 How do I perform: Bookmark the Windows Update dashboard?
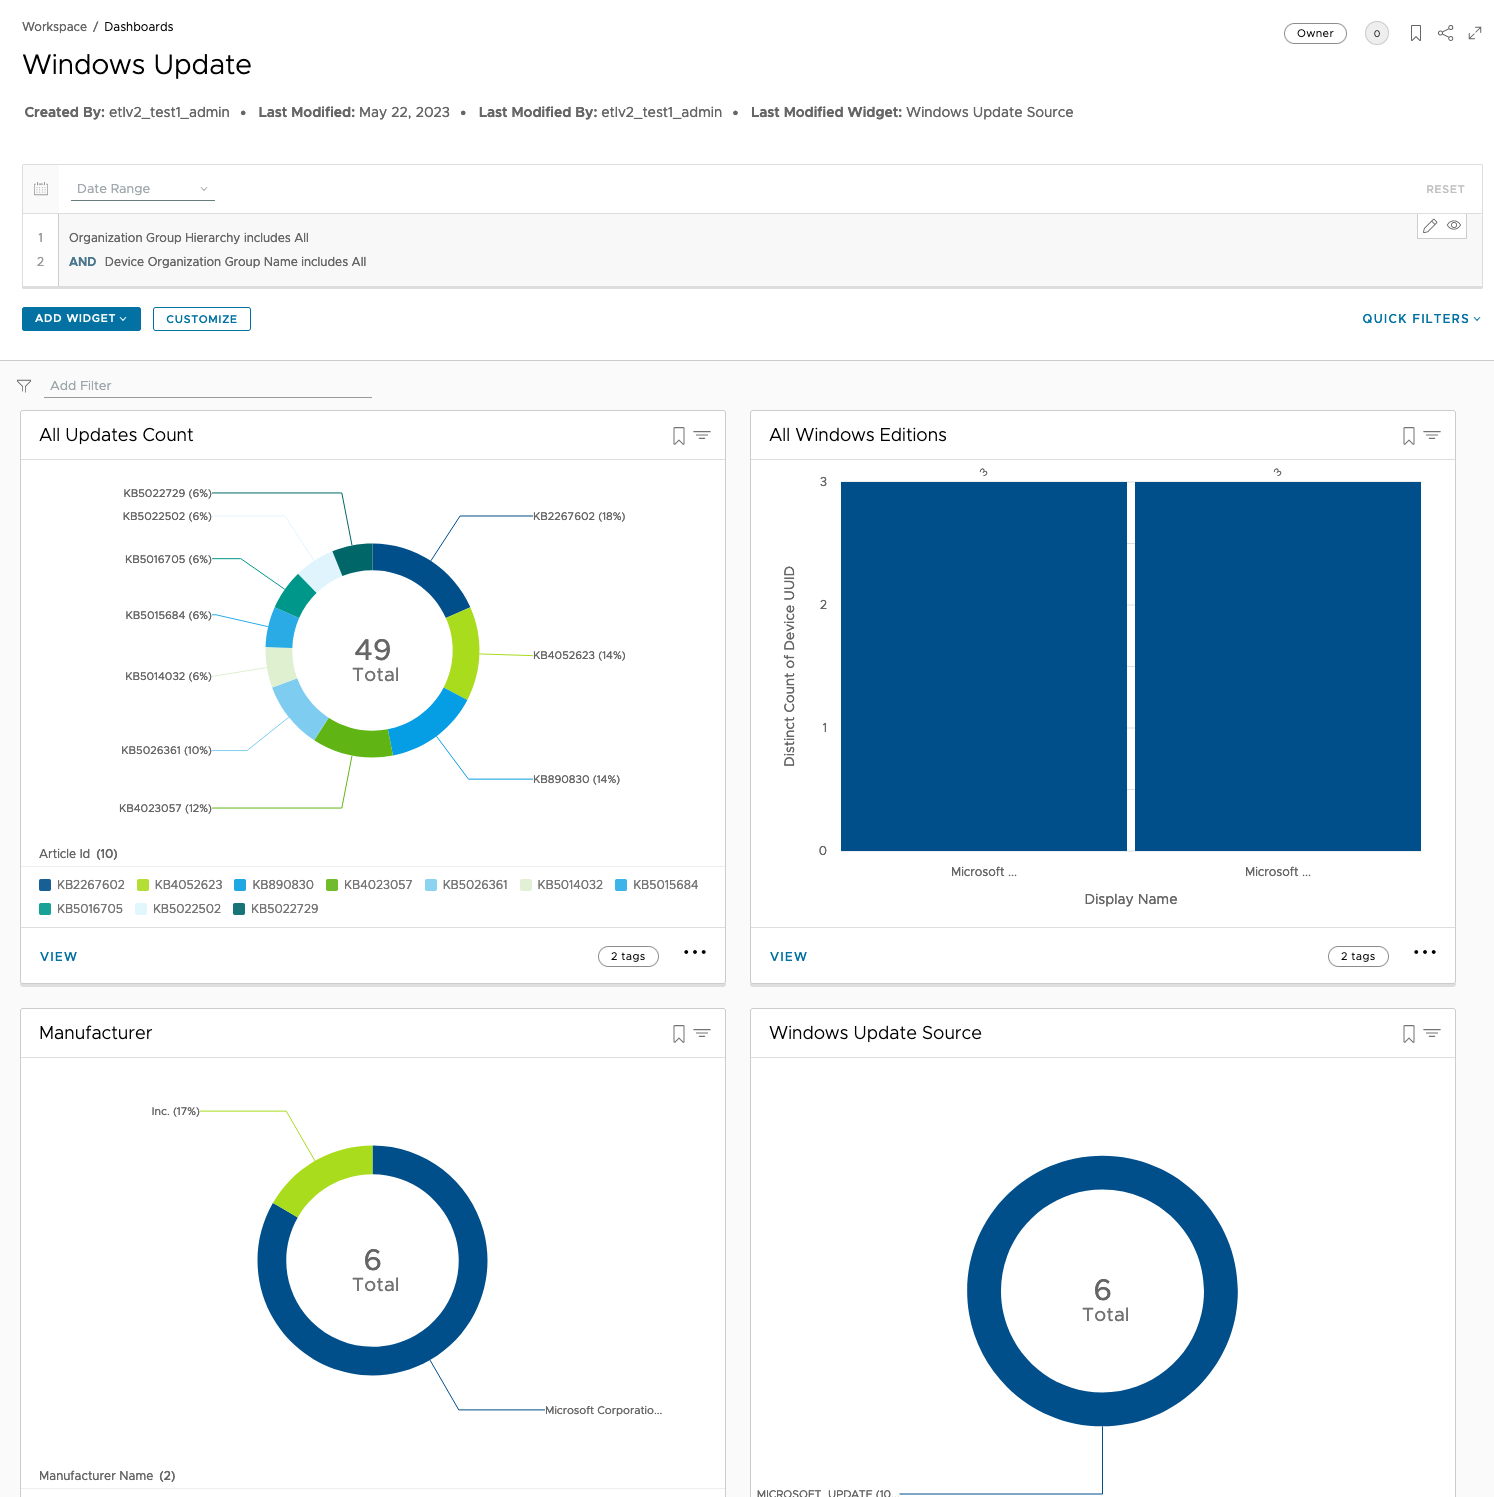[x=1415, y=32]
